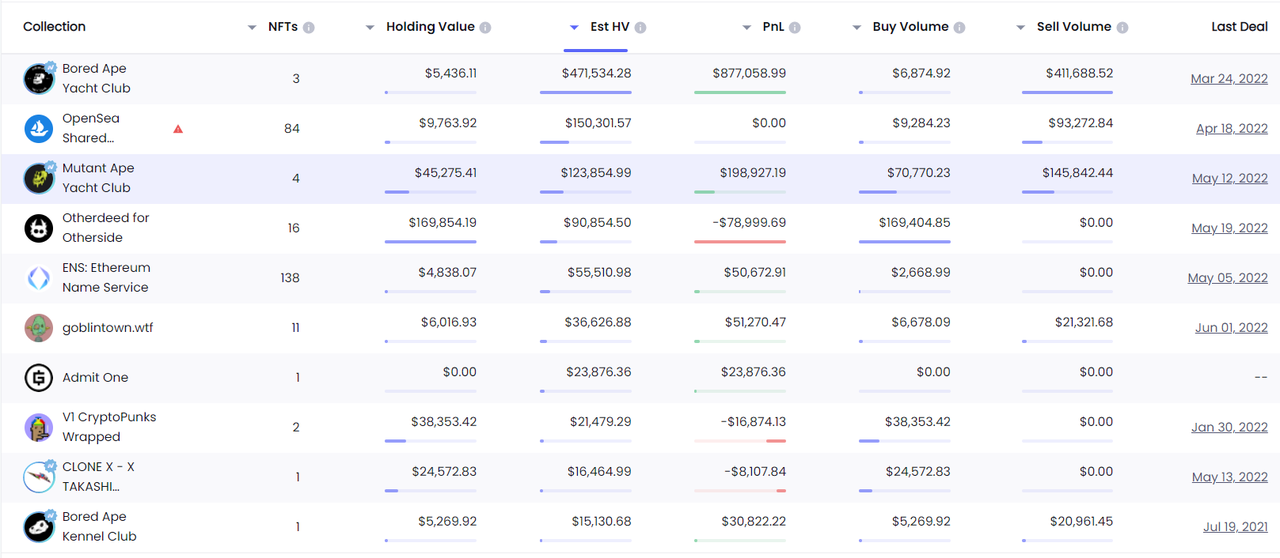Click the info icon next to Buy Volume

(959, 27)
